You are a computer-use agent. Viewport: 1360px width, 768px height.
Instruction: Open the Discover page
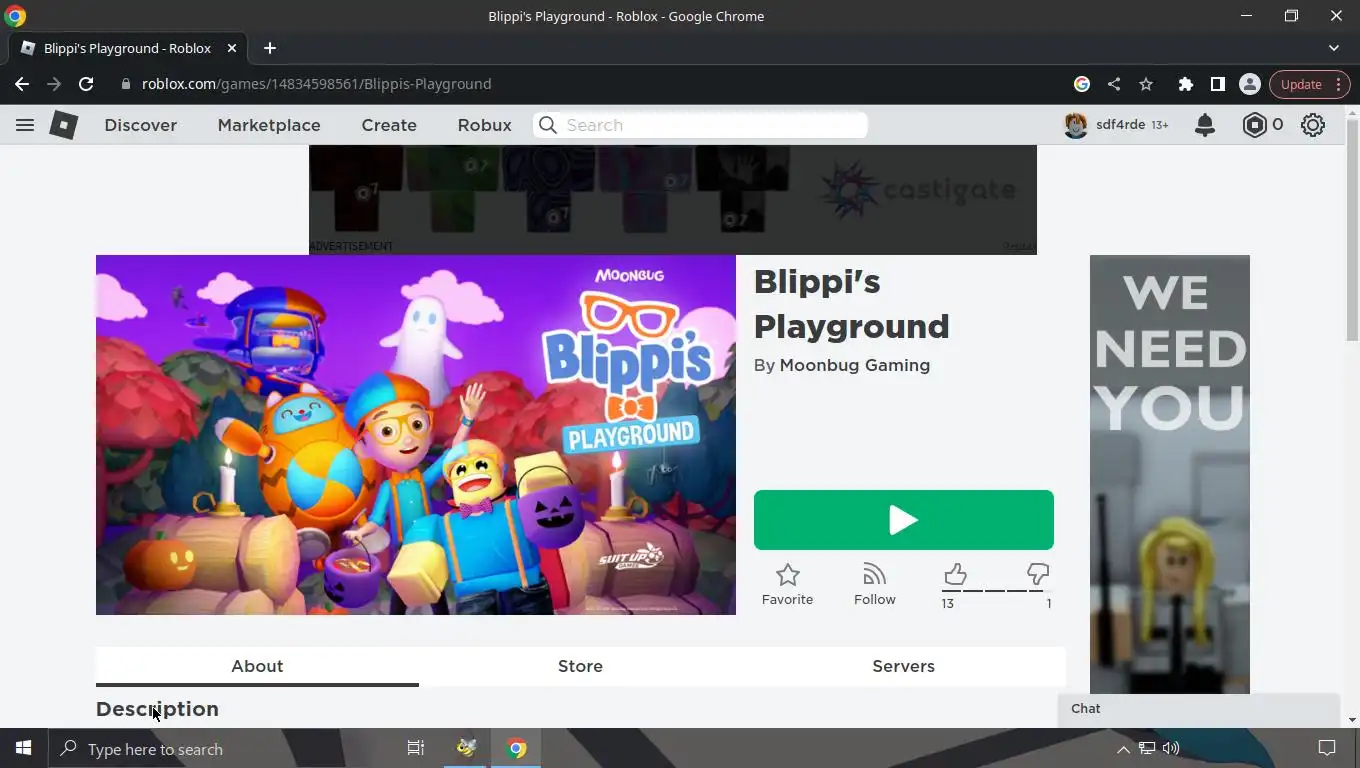(141, 125)
